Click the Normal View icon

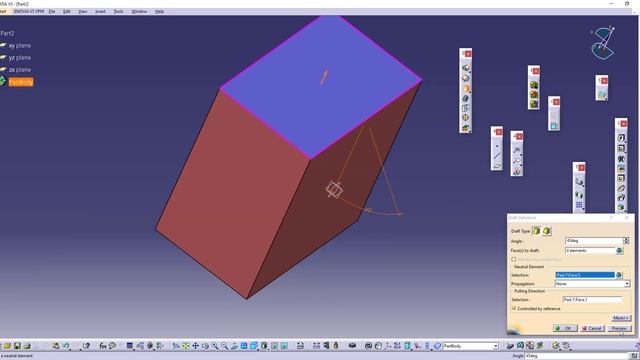234,346
